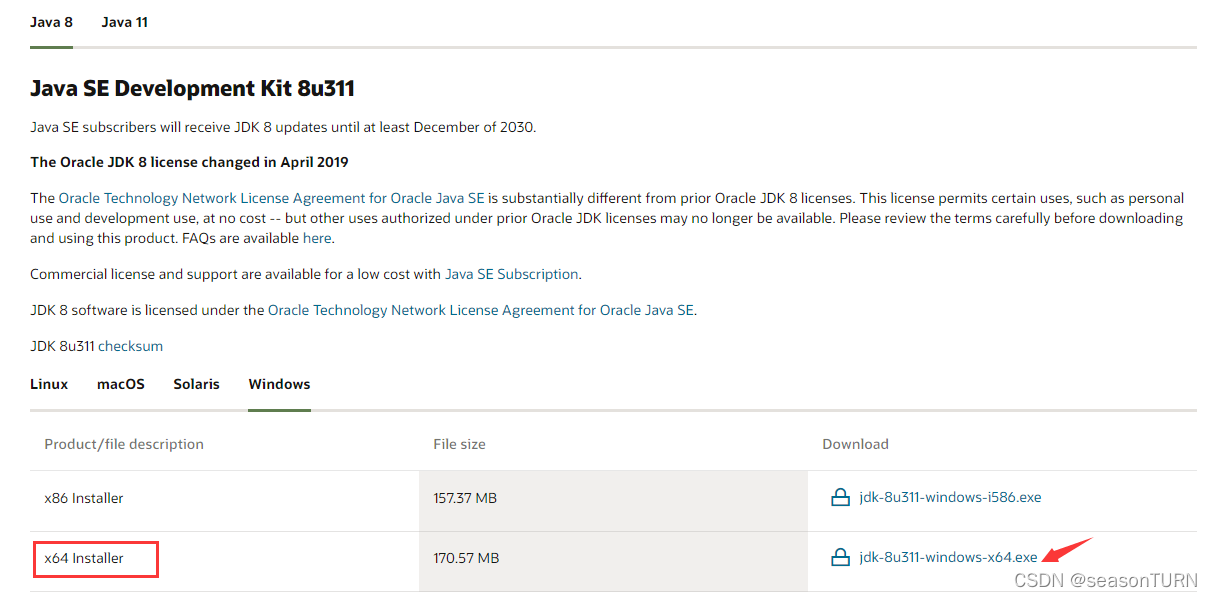Select the Solaris platform tab

[x=196, y=384]
